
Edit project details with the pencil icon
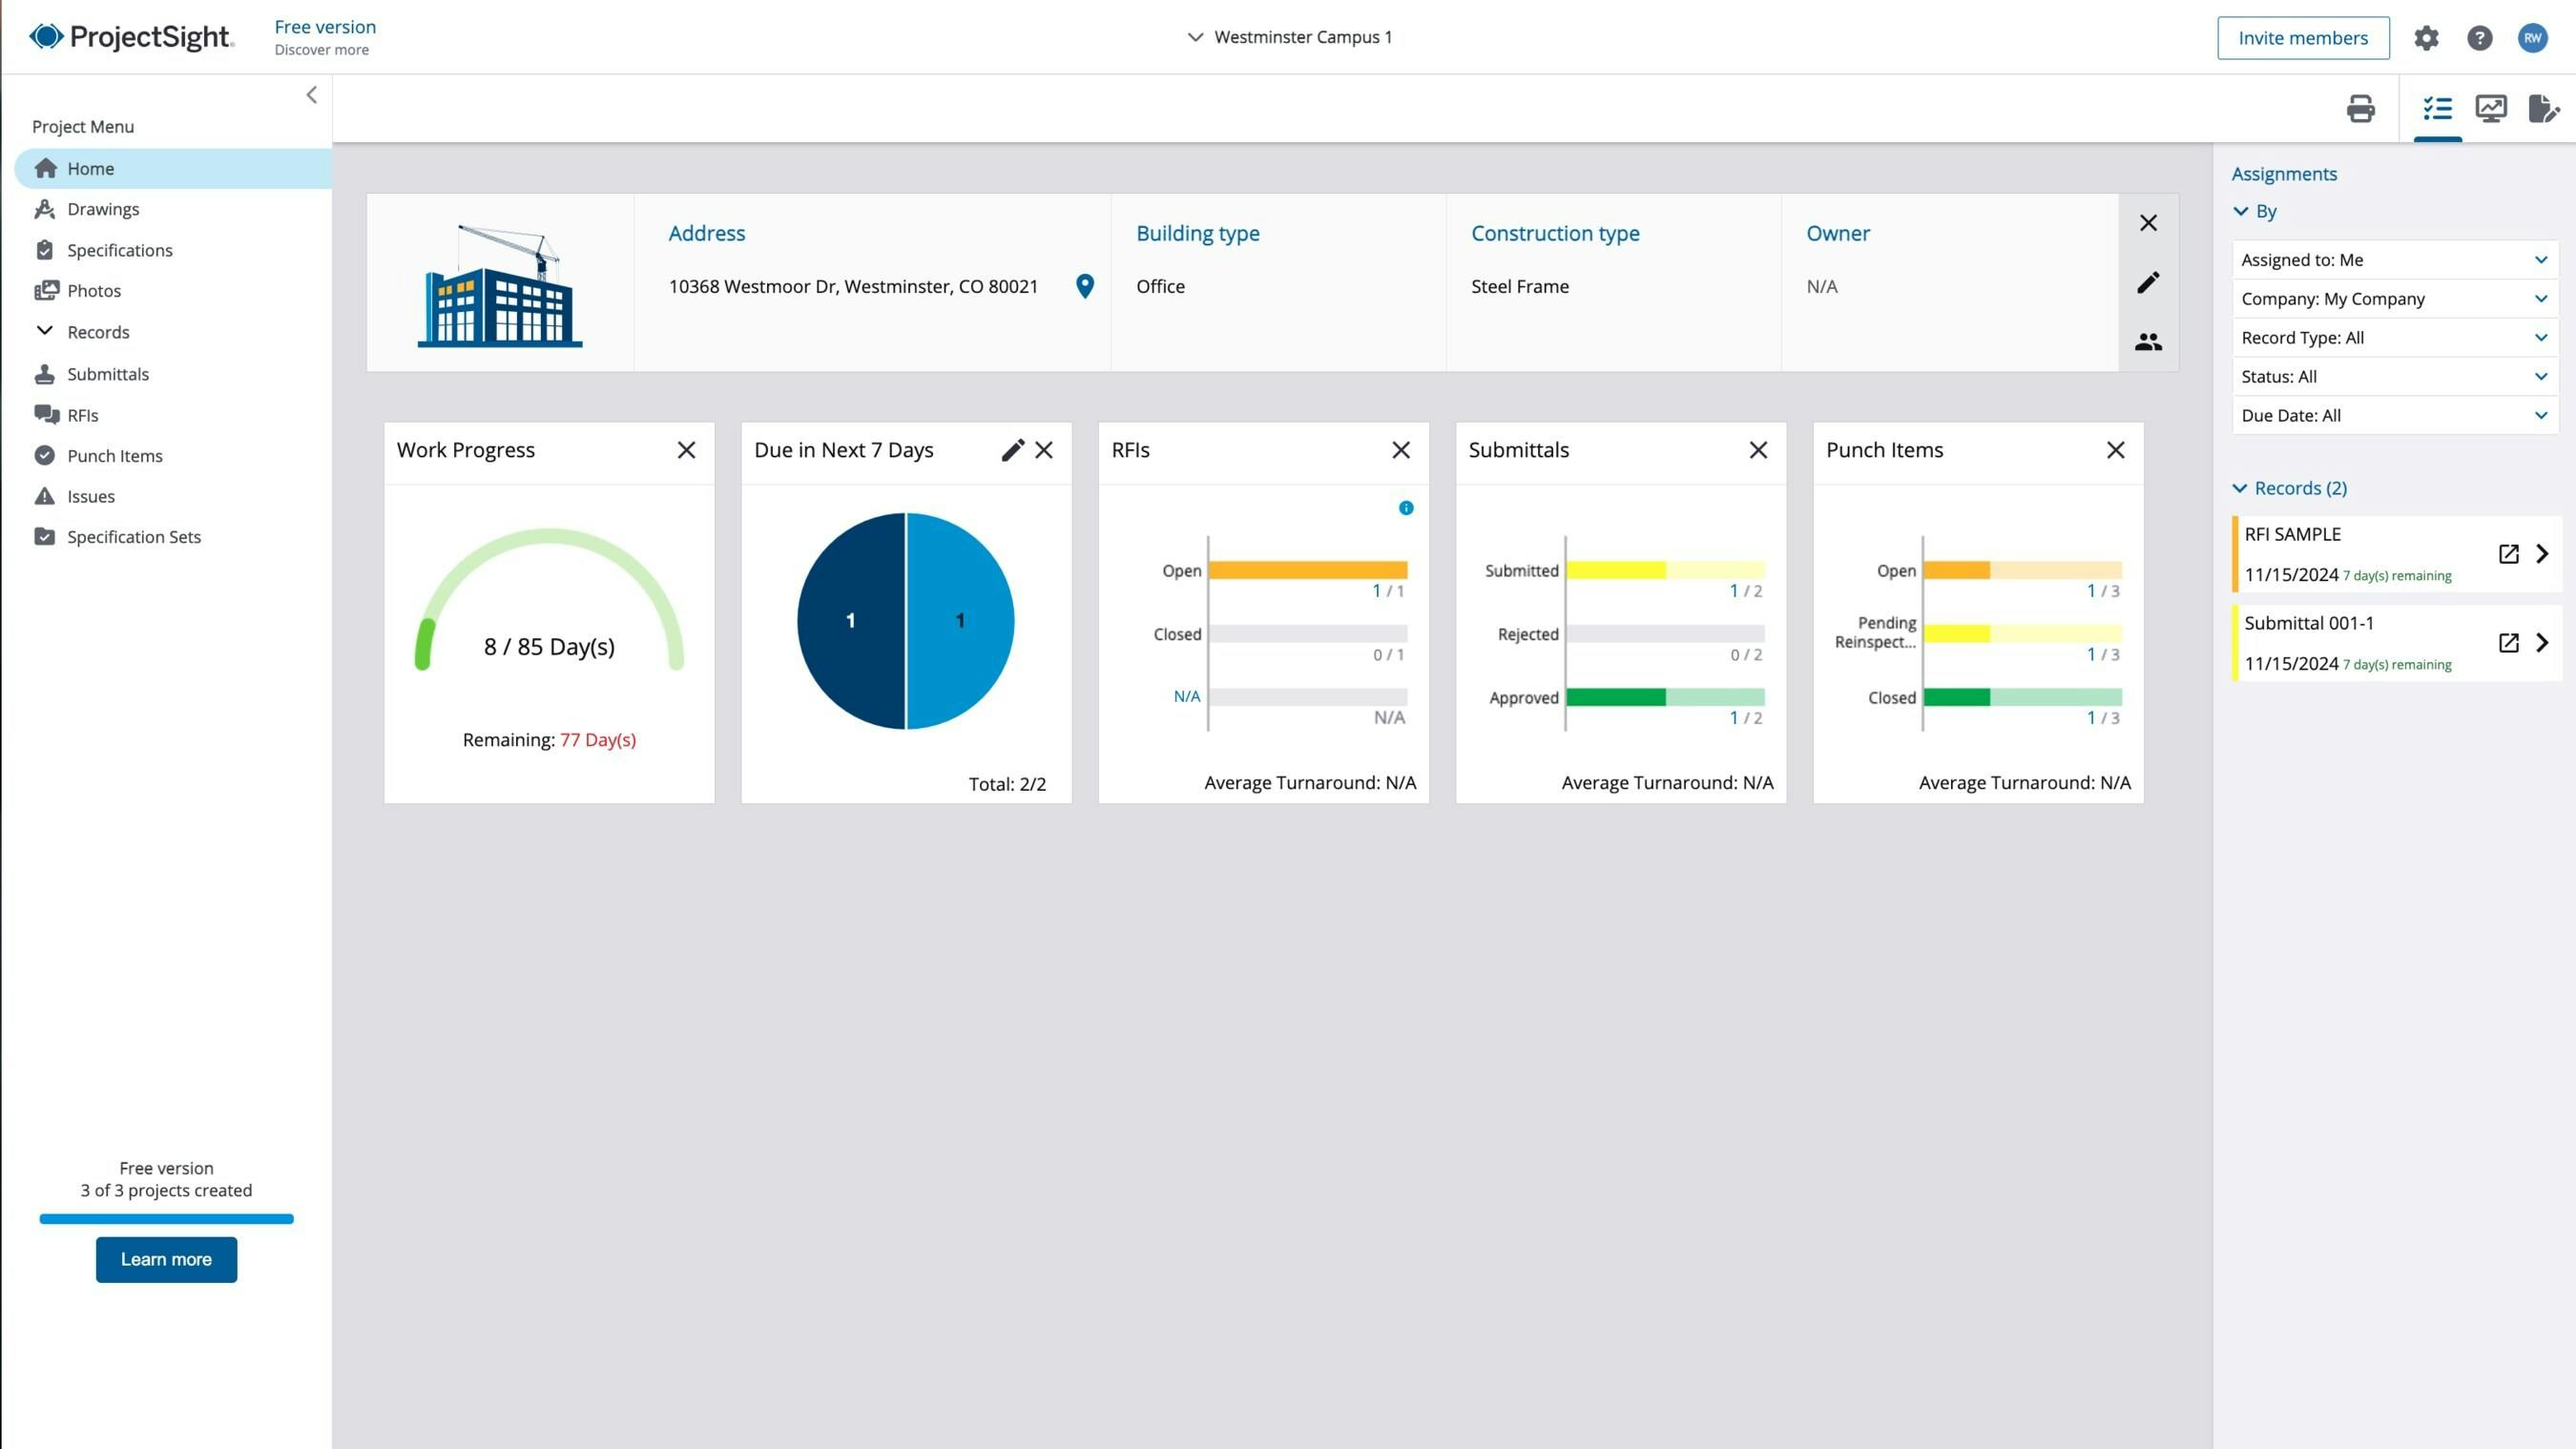(x=2148, y=283)
